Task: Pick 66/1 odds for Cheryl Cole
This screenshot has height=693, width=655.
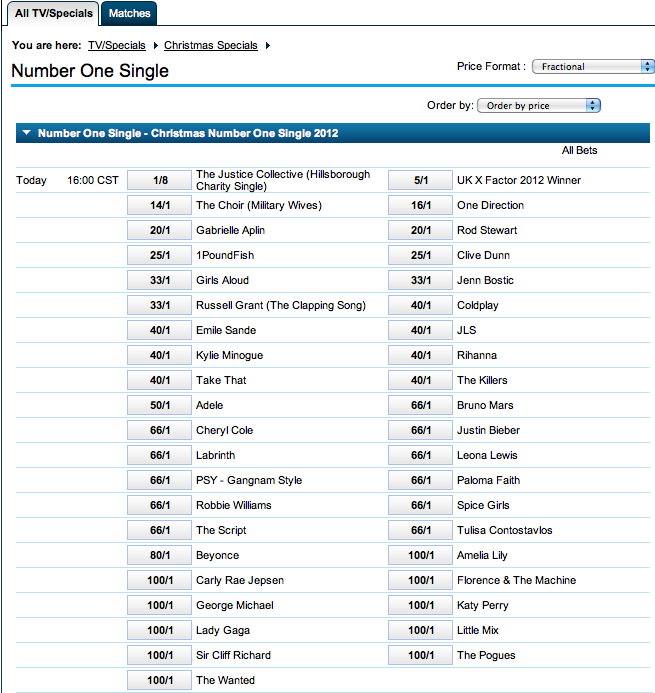Action: (160, 430)
